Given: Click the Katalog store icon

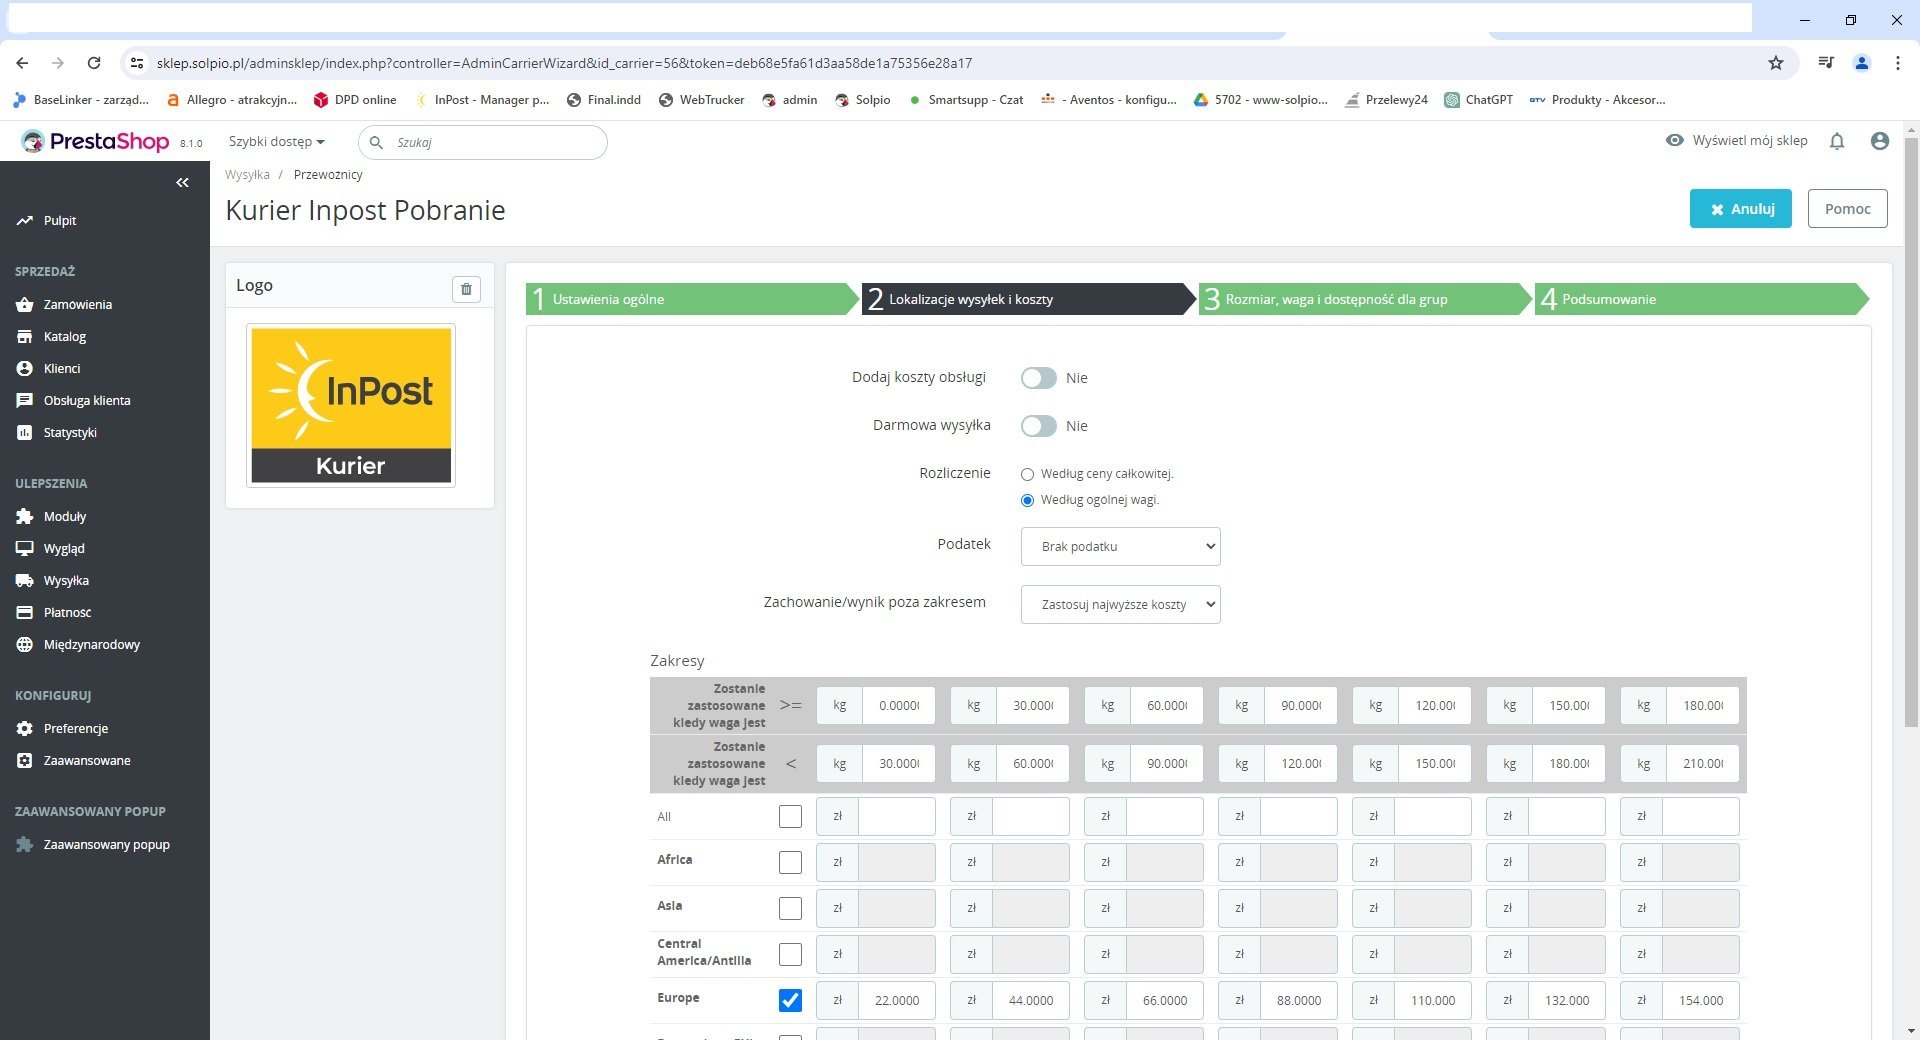Looking at the screenshot, I should 25,336.
